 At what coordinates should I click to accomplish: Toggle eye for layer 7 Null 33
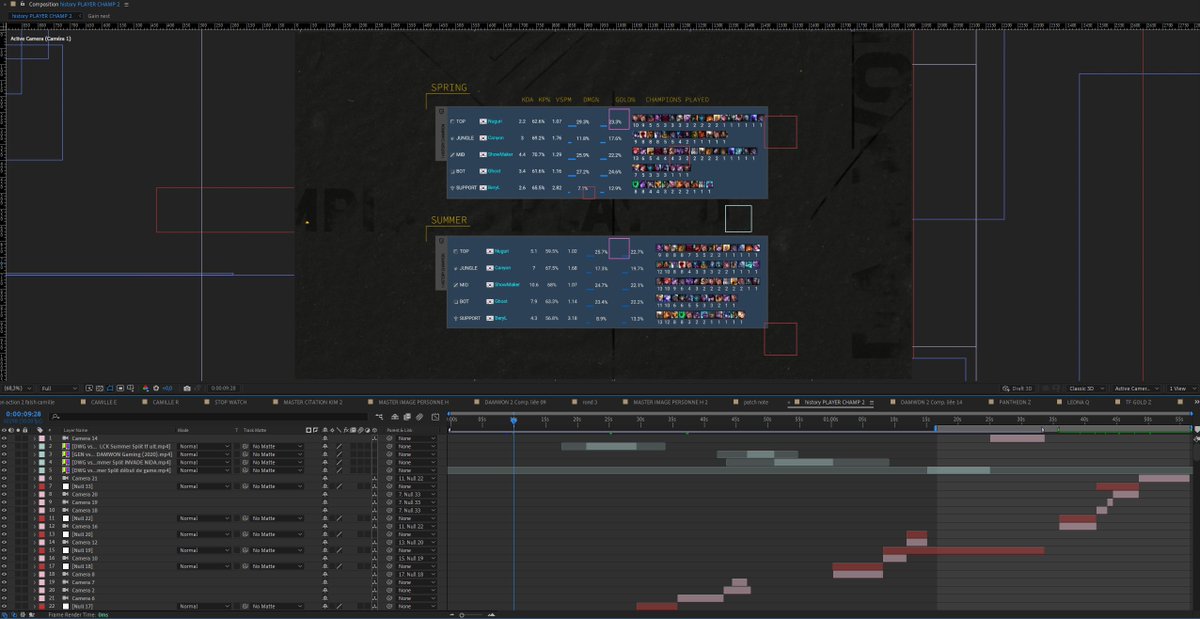tap(5, 486)
